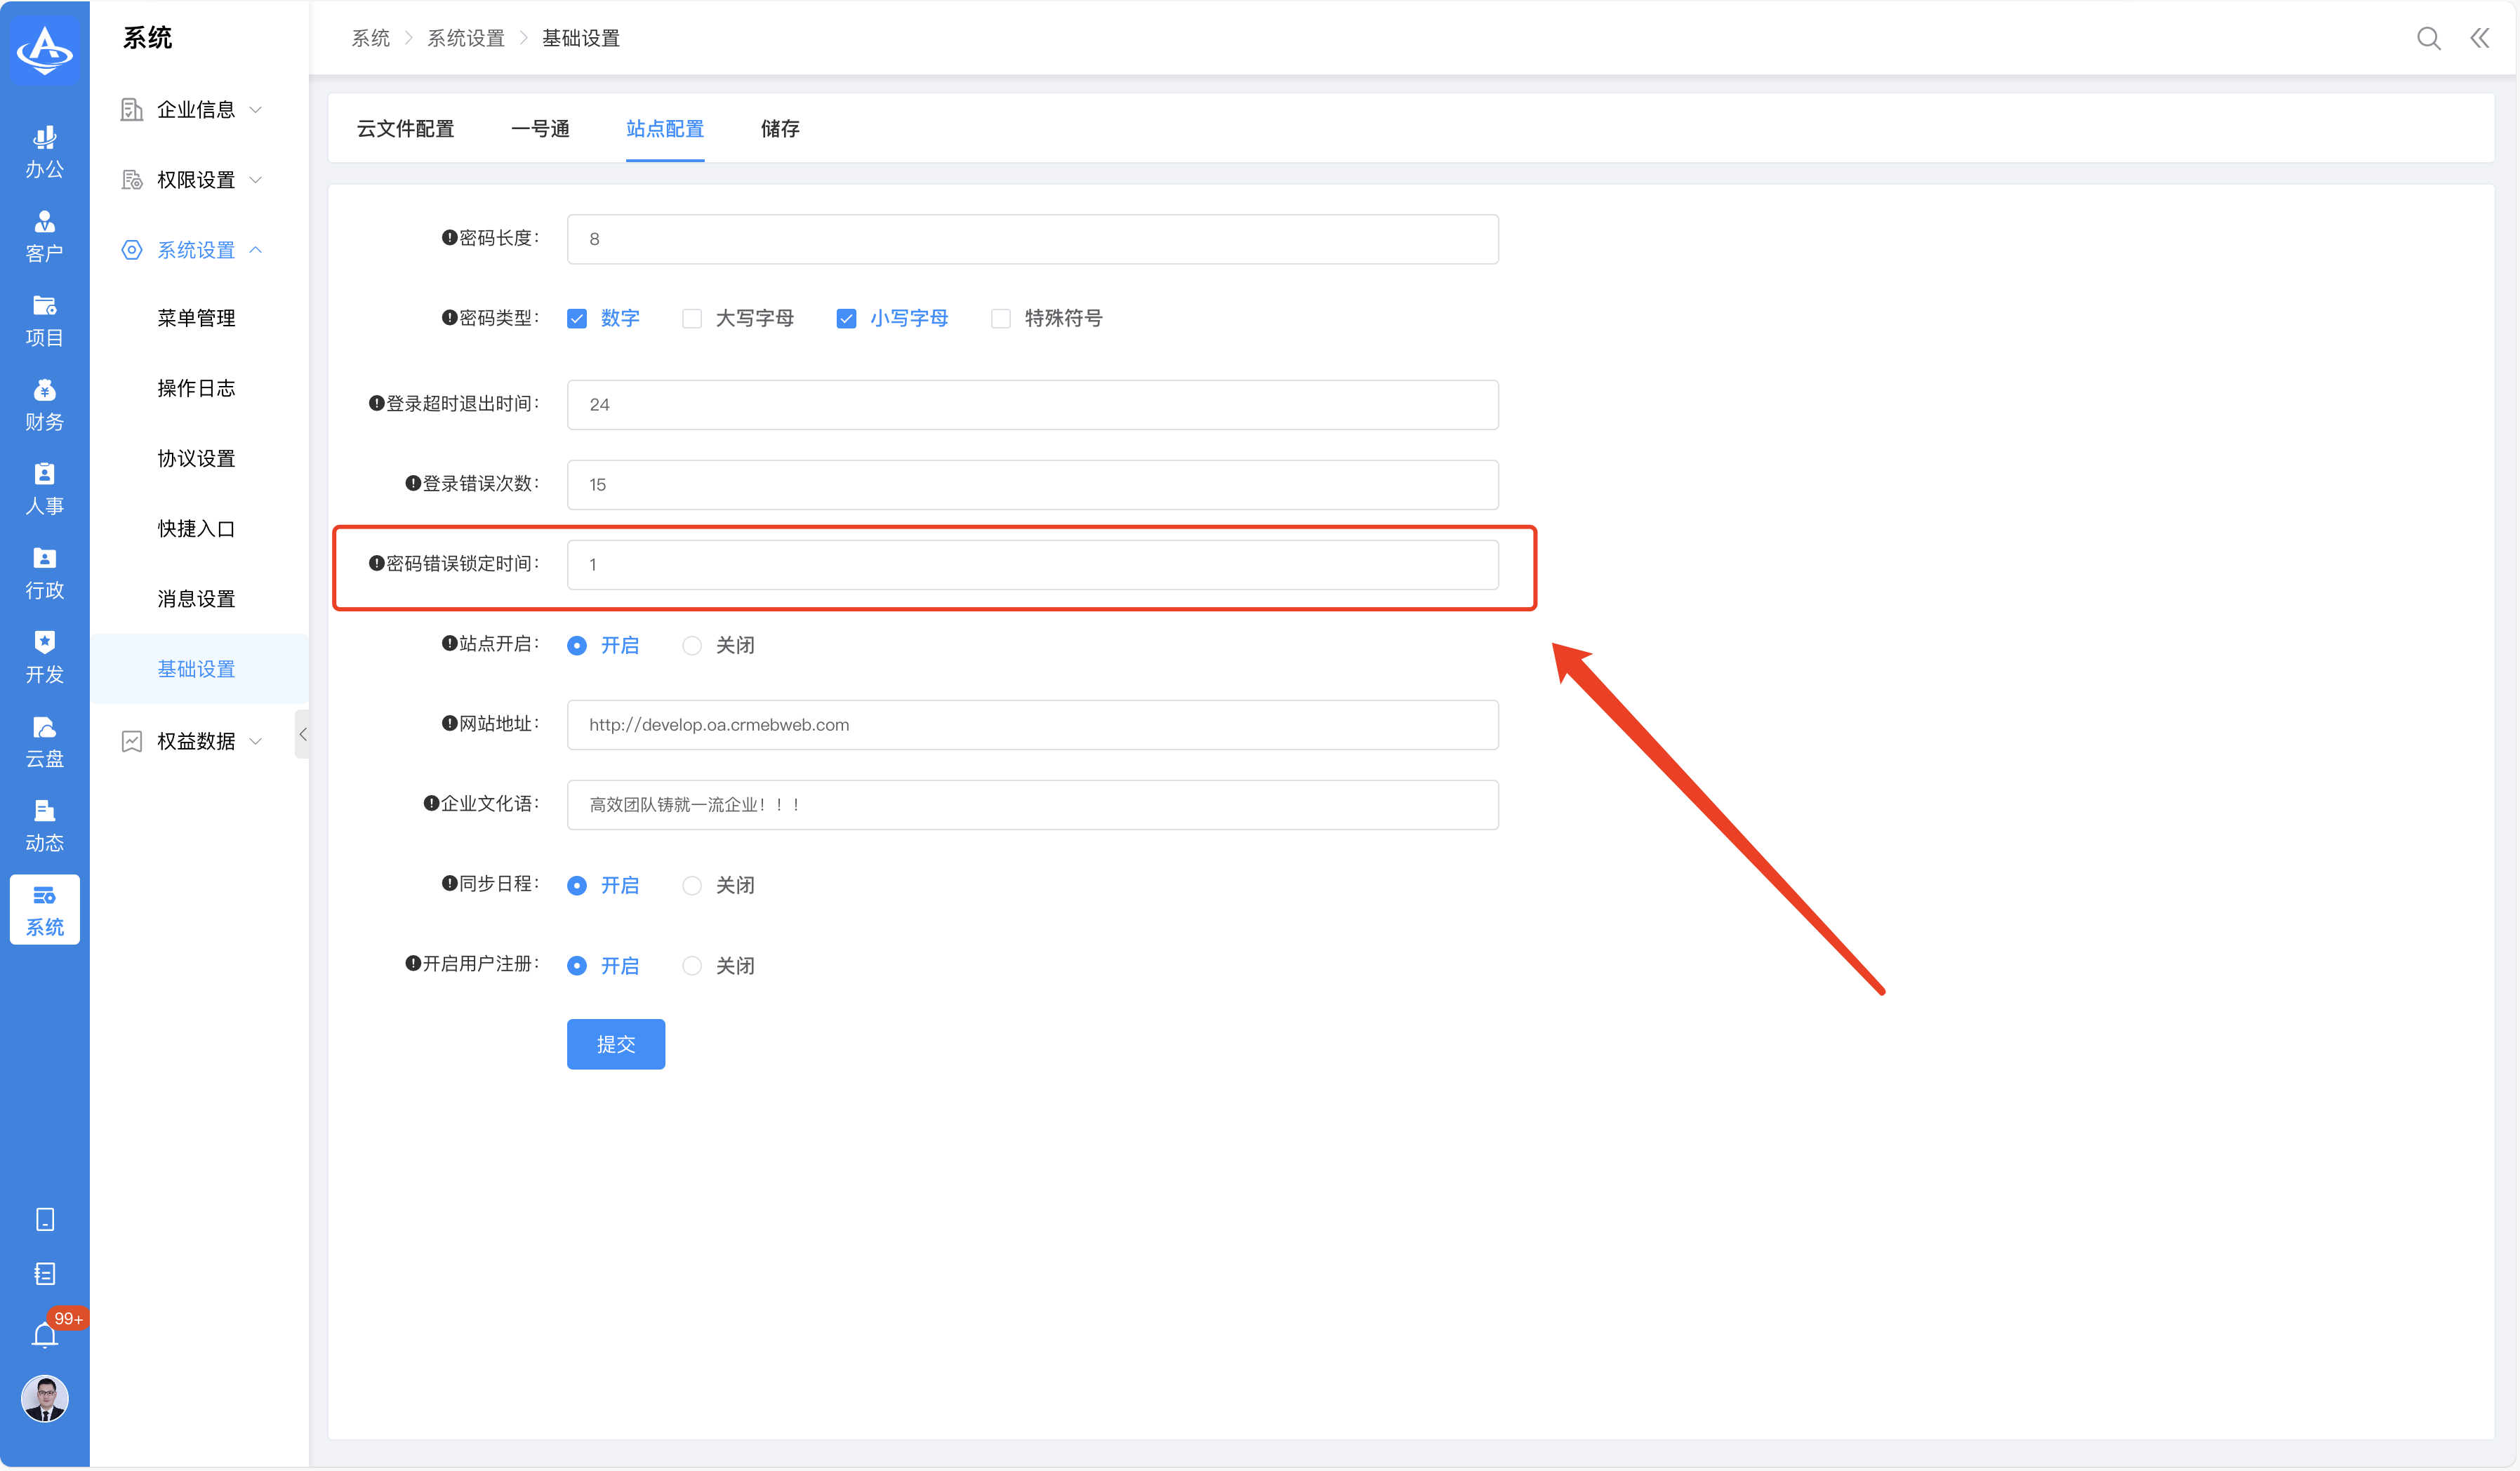Screen dimensions: 2520x1471
Task: Check the 大写字母 password type checkbox
Action: pyautogui.click(x=692, y=319)
